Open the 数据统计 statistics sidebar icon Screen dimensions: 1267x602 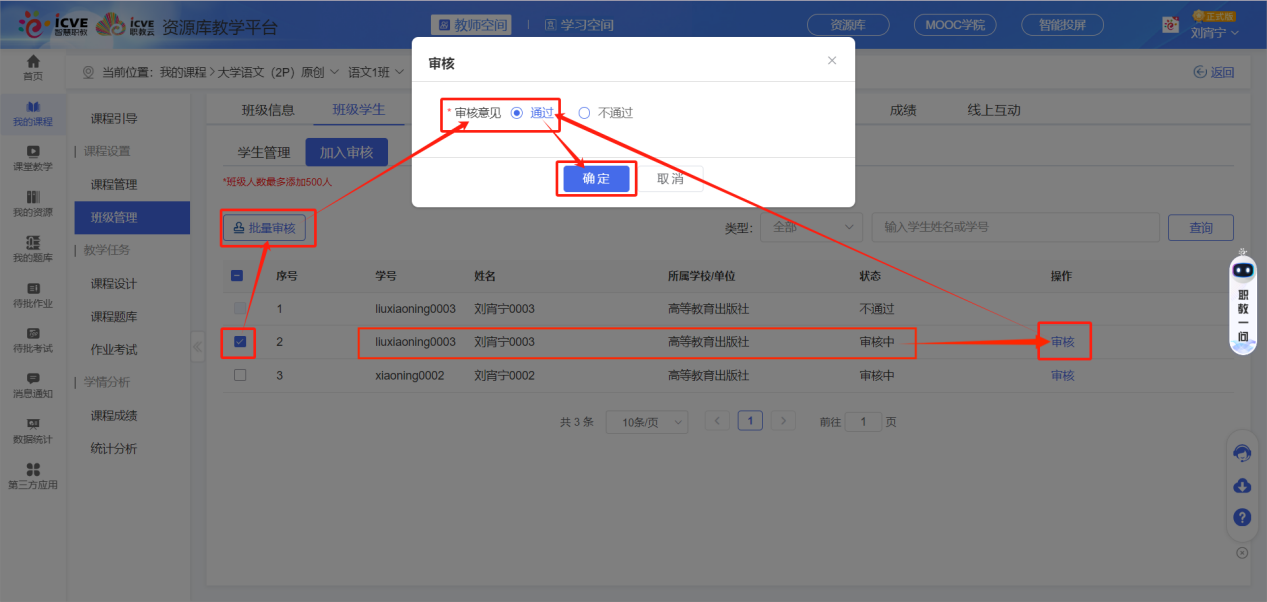pyautogui.click(x=33, y=428)
